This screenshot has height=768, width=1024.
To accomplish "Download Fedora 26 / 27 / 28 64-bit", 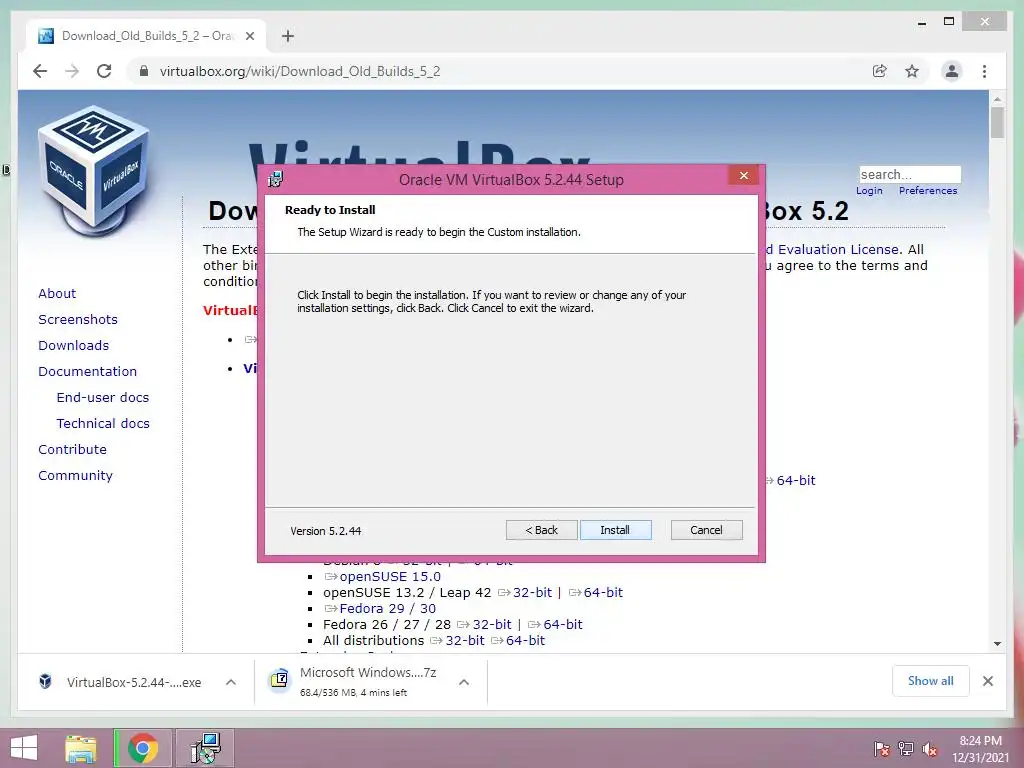I will tap(562, 624).
